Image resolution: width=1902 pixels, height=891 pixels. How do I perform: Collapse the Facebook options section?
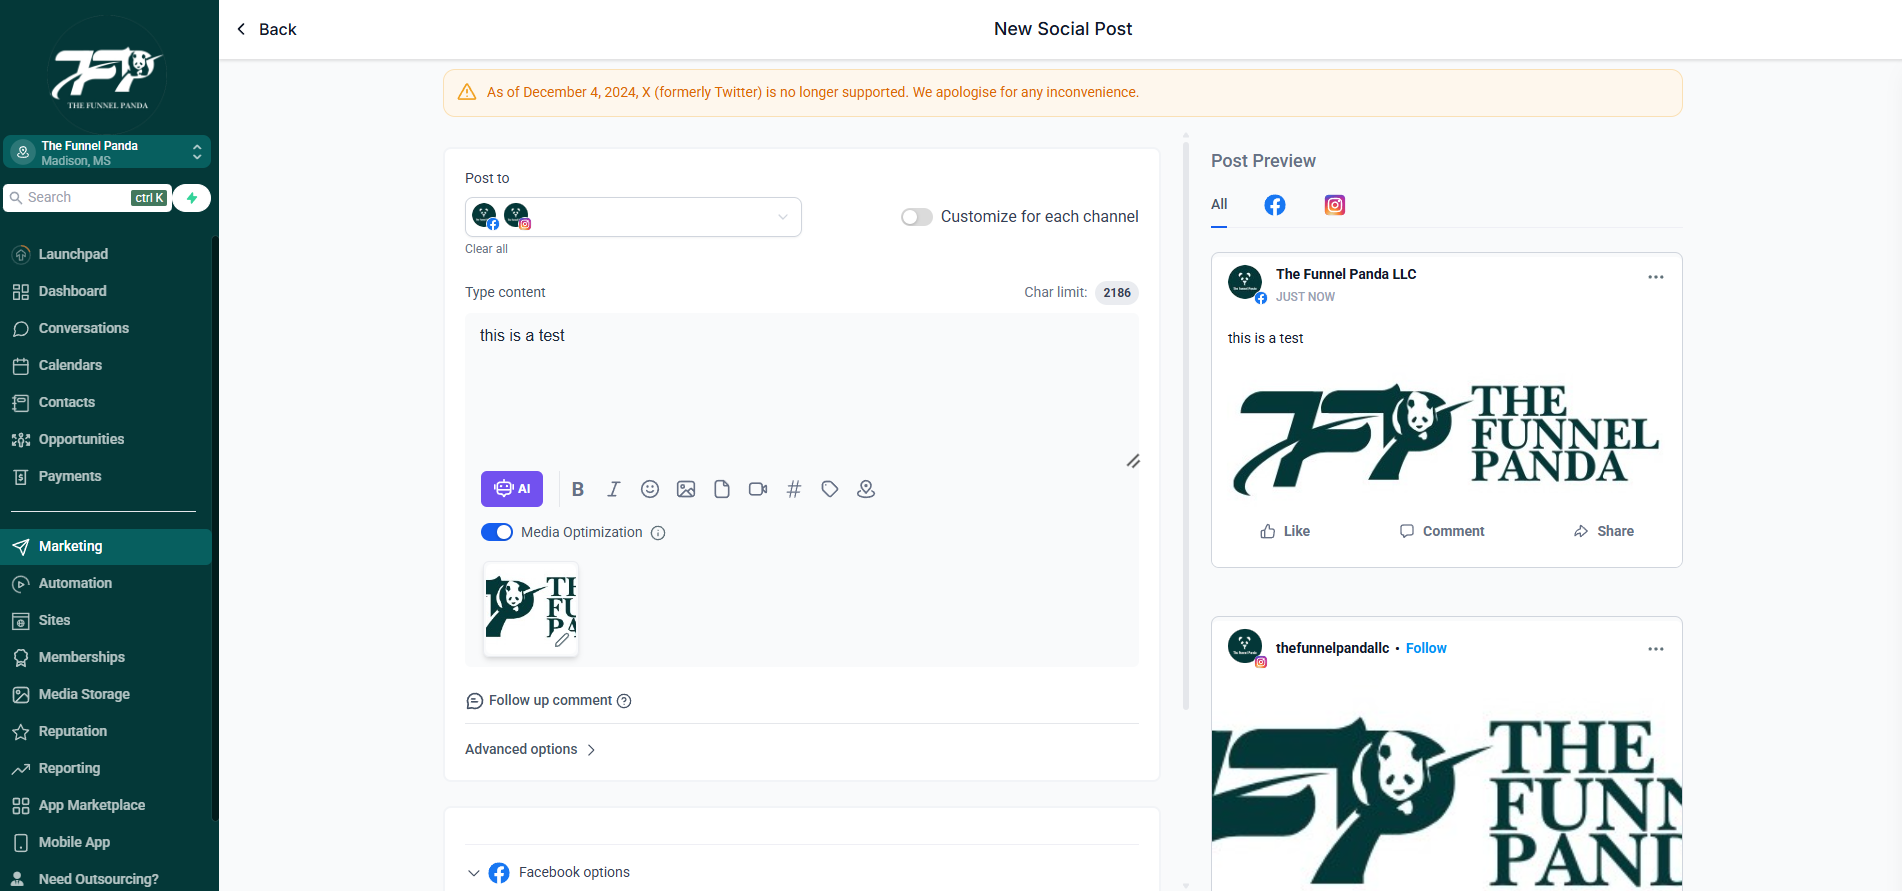473,873
